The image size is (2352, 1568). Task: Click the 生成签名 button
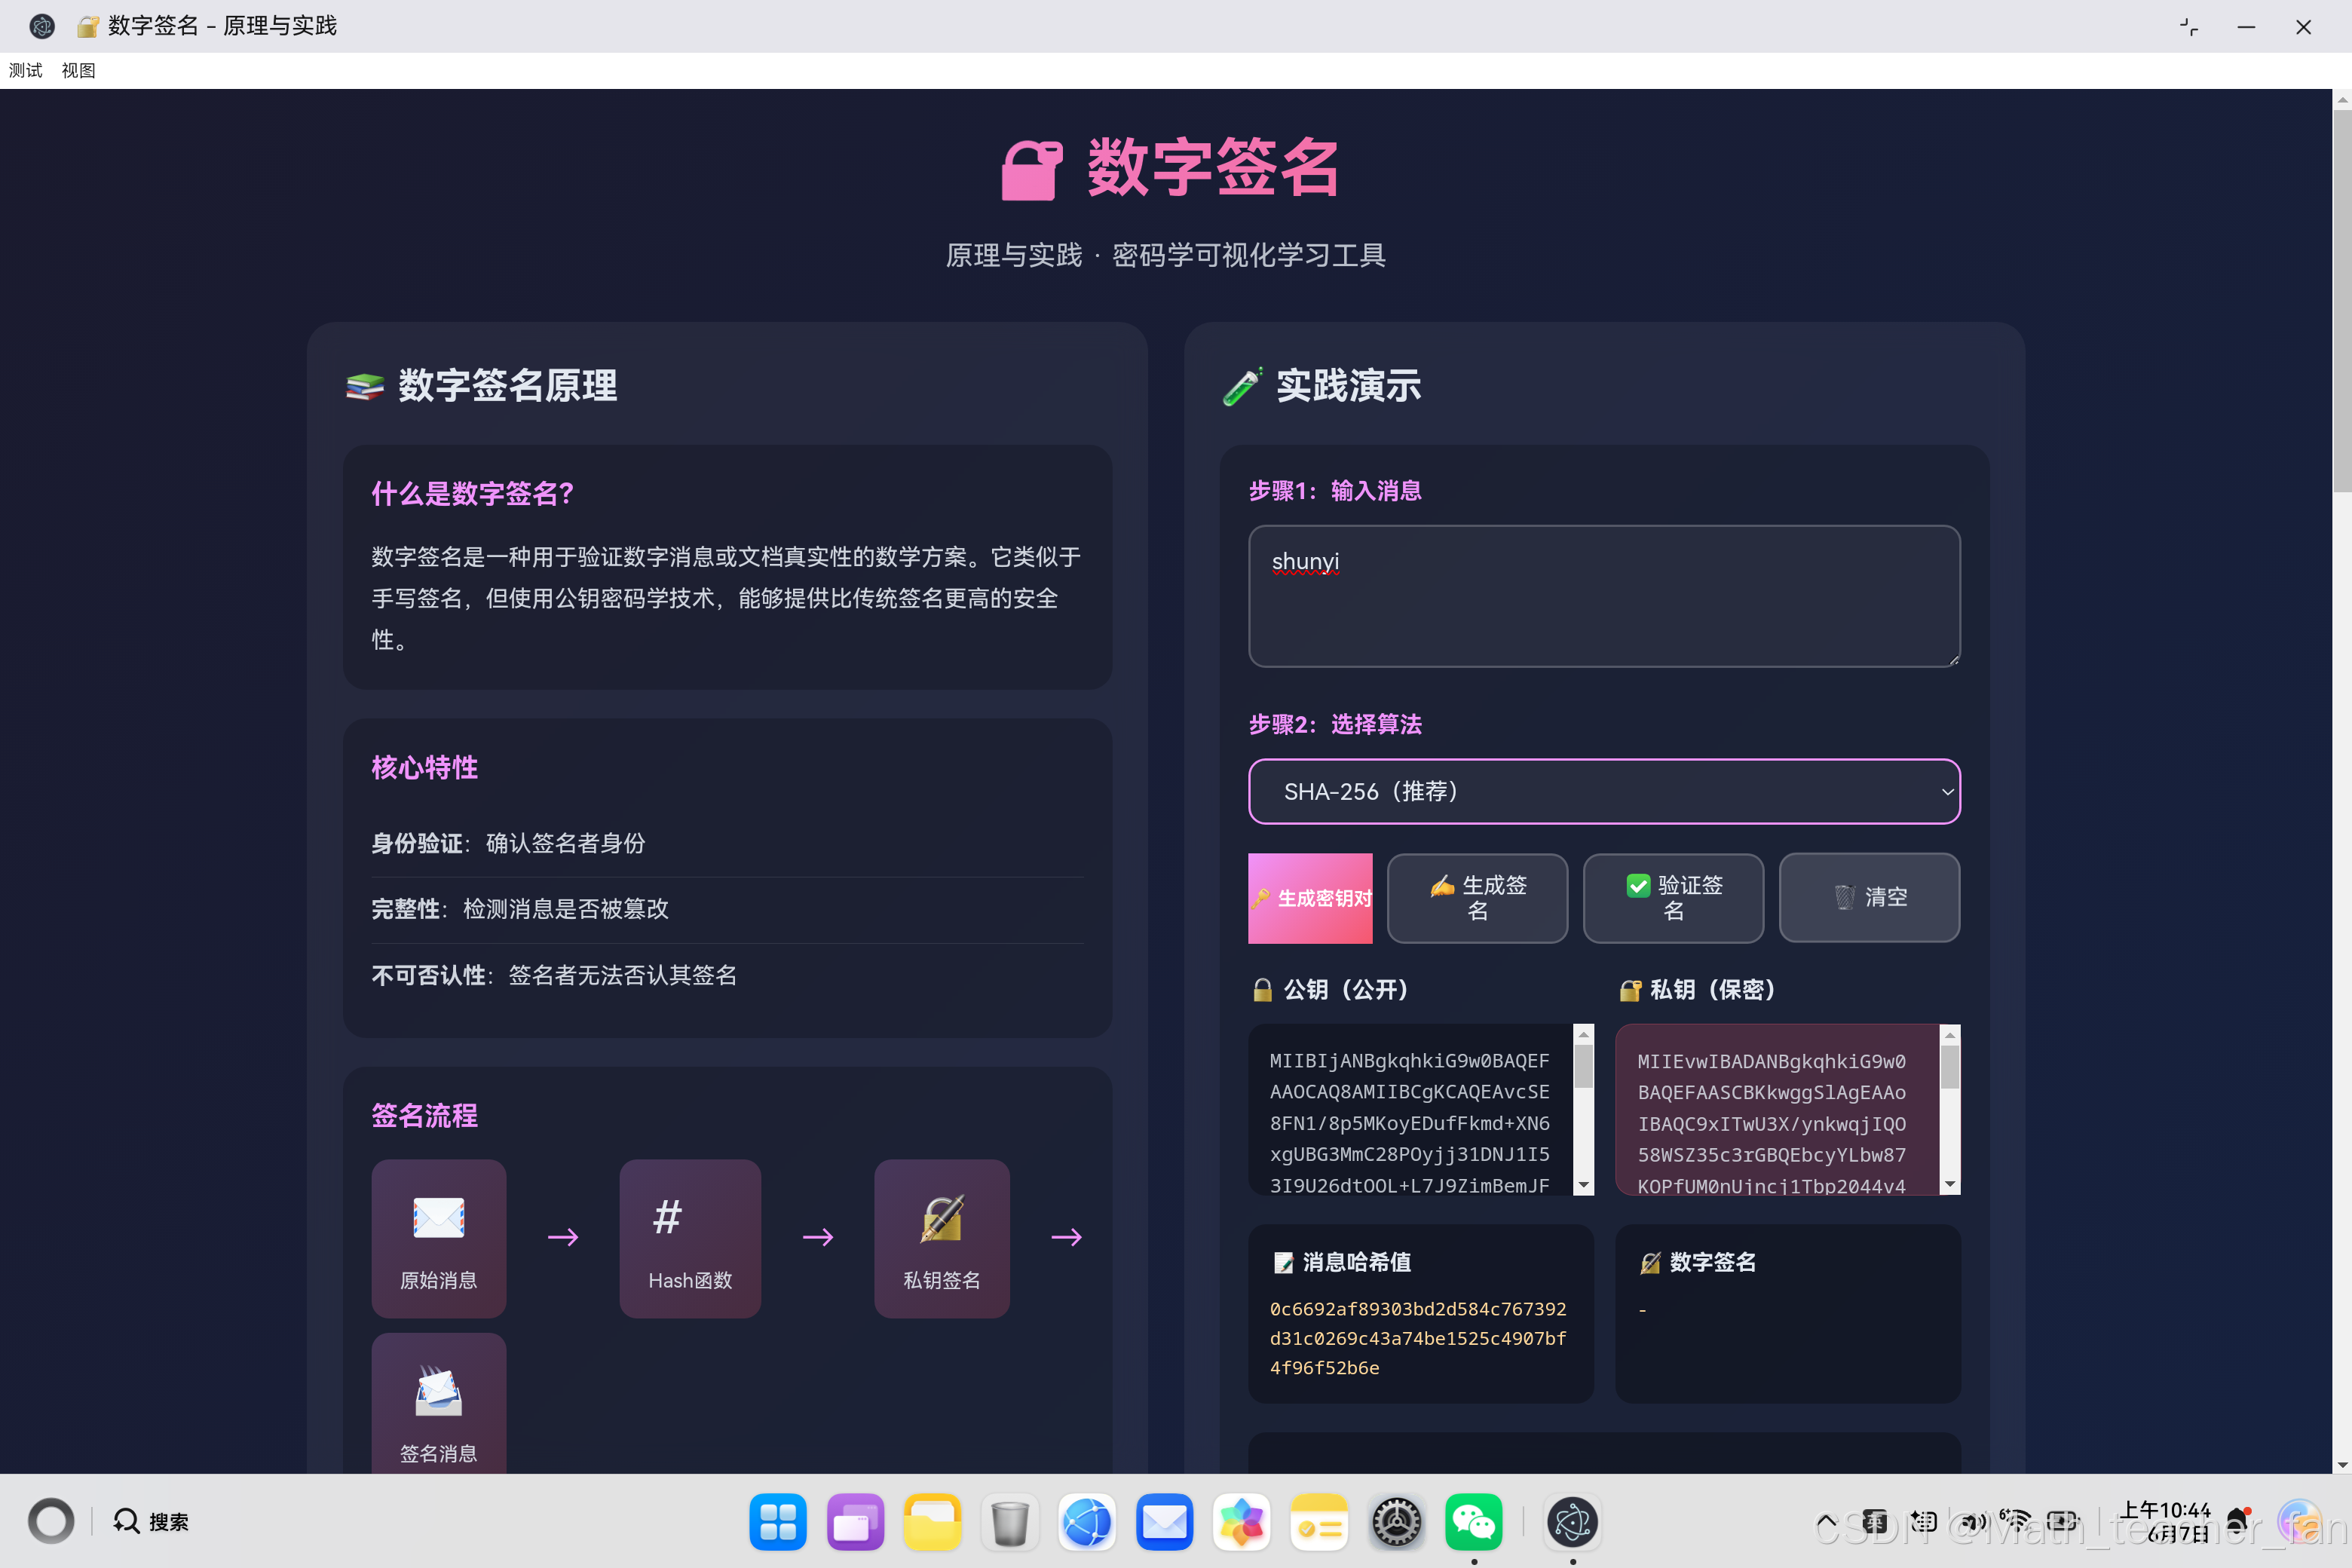(1477, 898)
